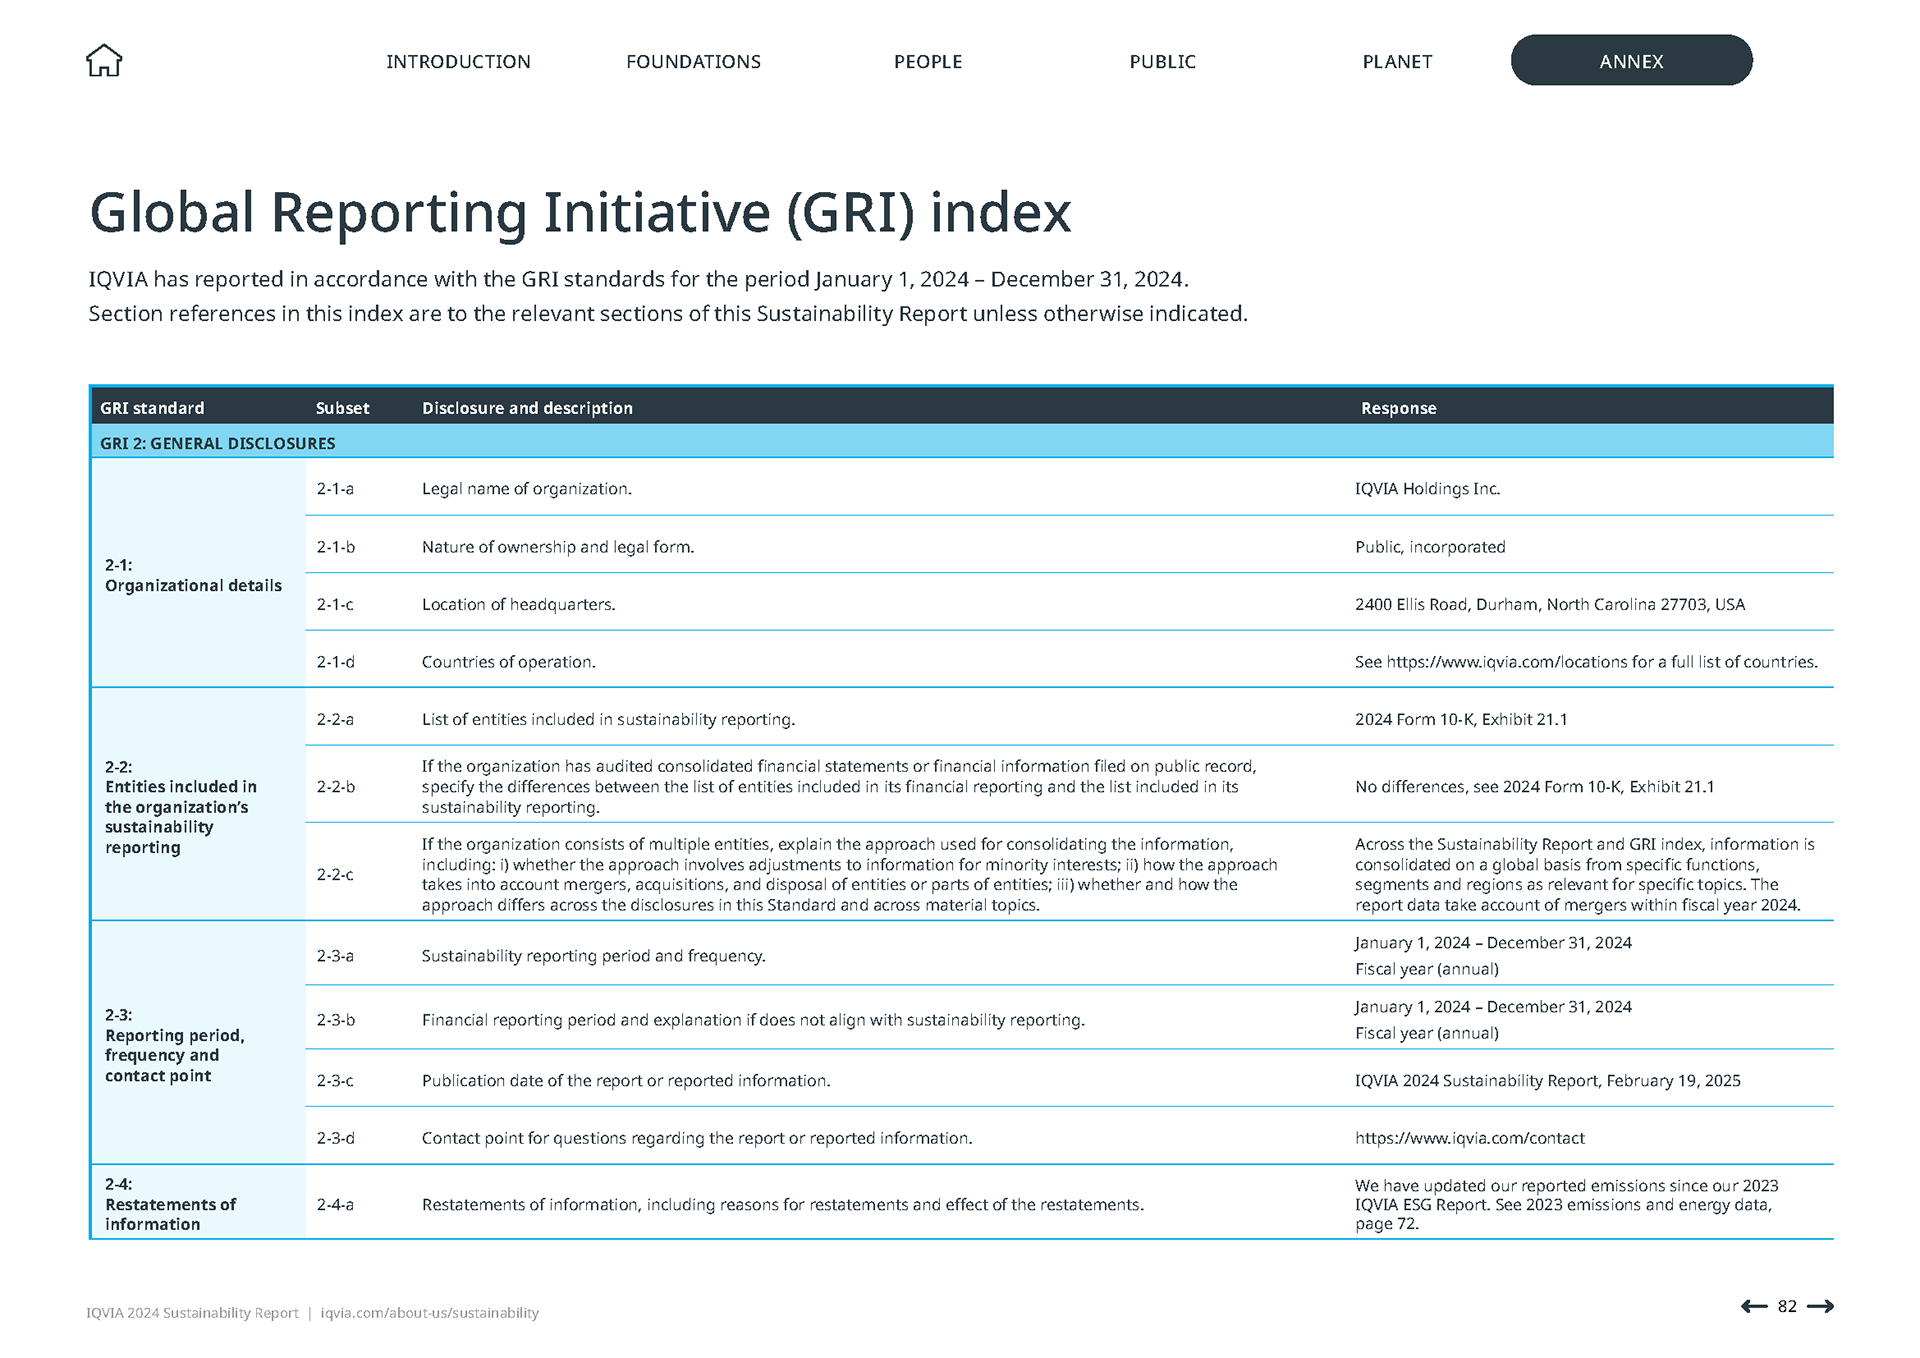Click 'Location of headquarters.' text
The image size is (1920, 1358).
(518, 604)
